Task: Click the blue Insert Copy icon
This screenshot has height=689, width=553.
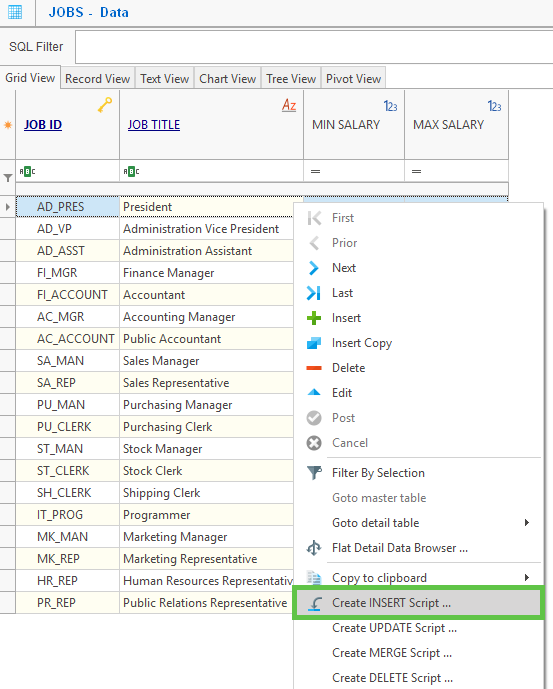Action: point(314,343)
